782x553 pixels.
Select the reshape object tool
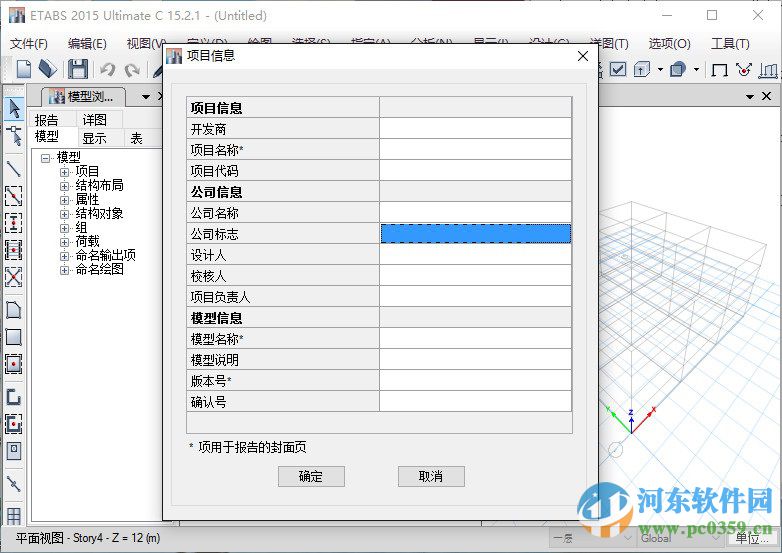click(14, 135)
